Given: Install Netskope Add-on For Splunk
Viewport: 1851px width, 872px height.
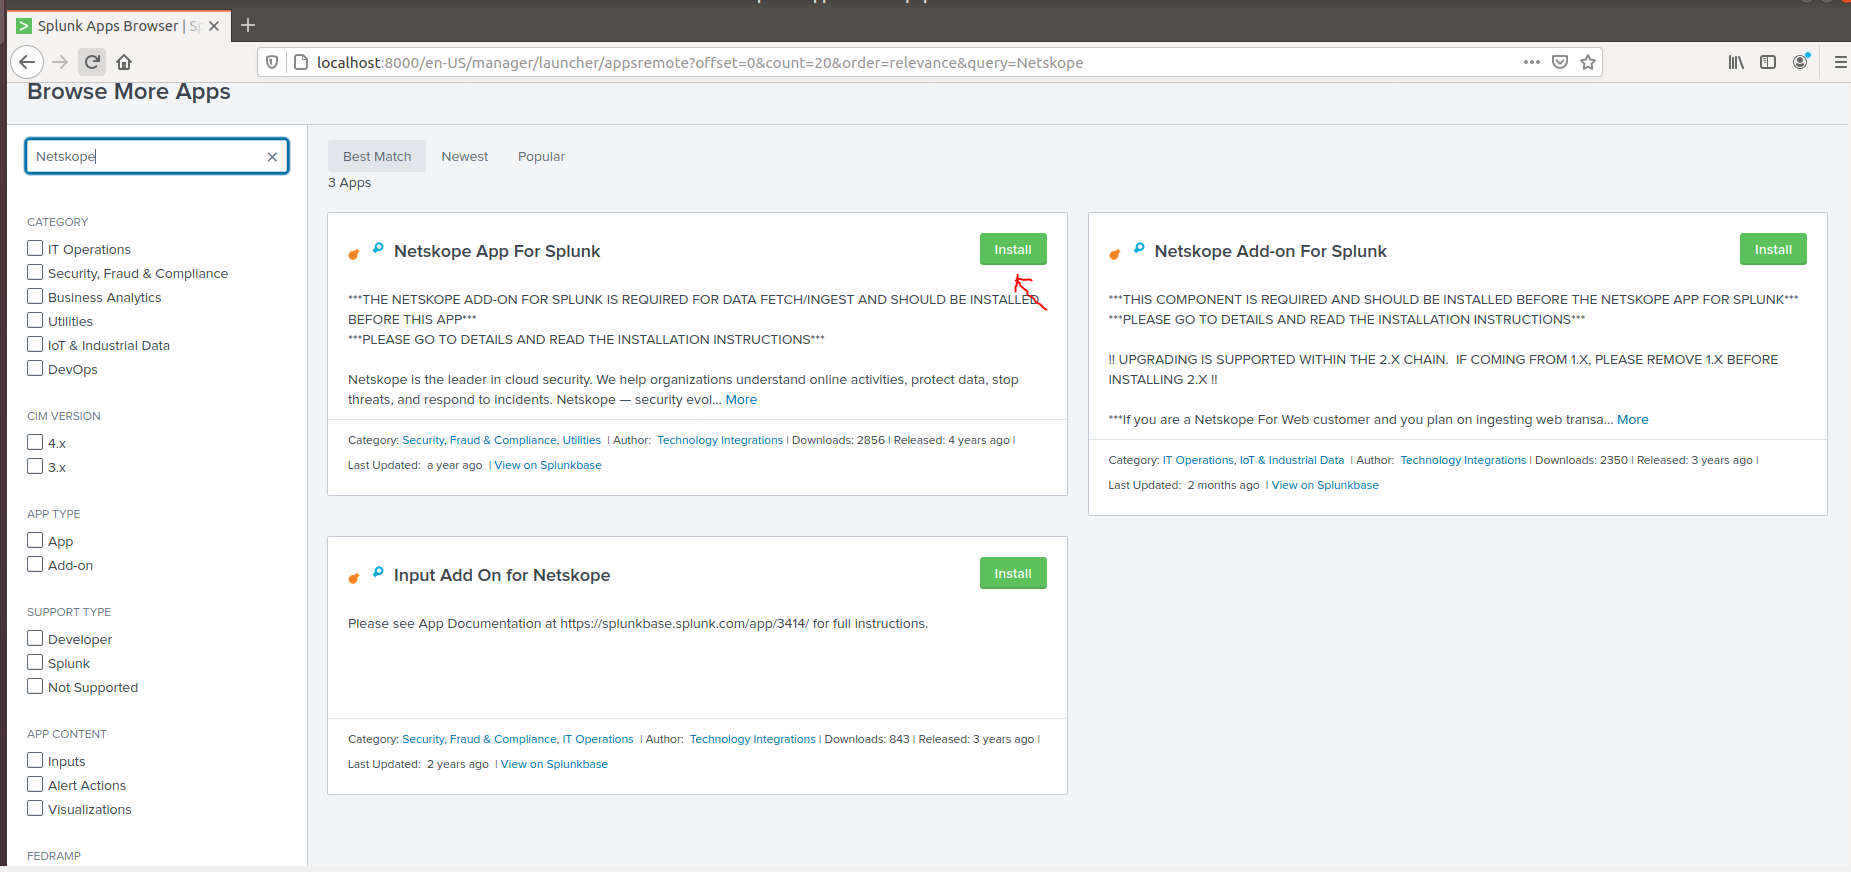Looking at the screenshot, I should [x=1773, y=249].
